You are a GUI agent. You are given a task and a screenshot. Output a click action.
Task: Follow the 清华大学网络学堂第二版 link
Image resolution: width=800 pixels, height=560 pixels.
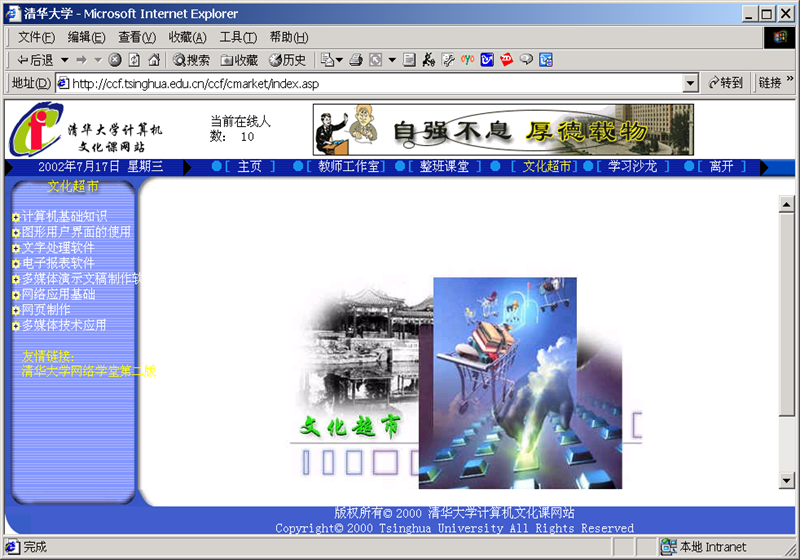coord(89,371)
